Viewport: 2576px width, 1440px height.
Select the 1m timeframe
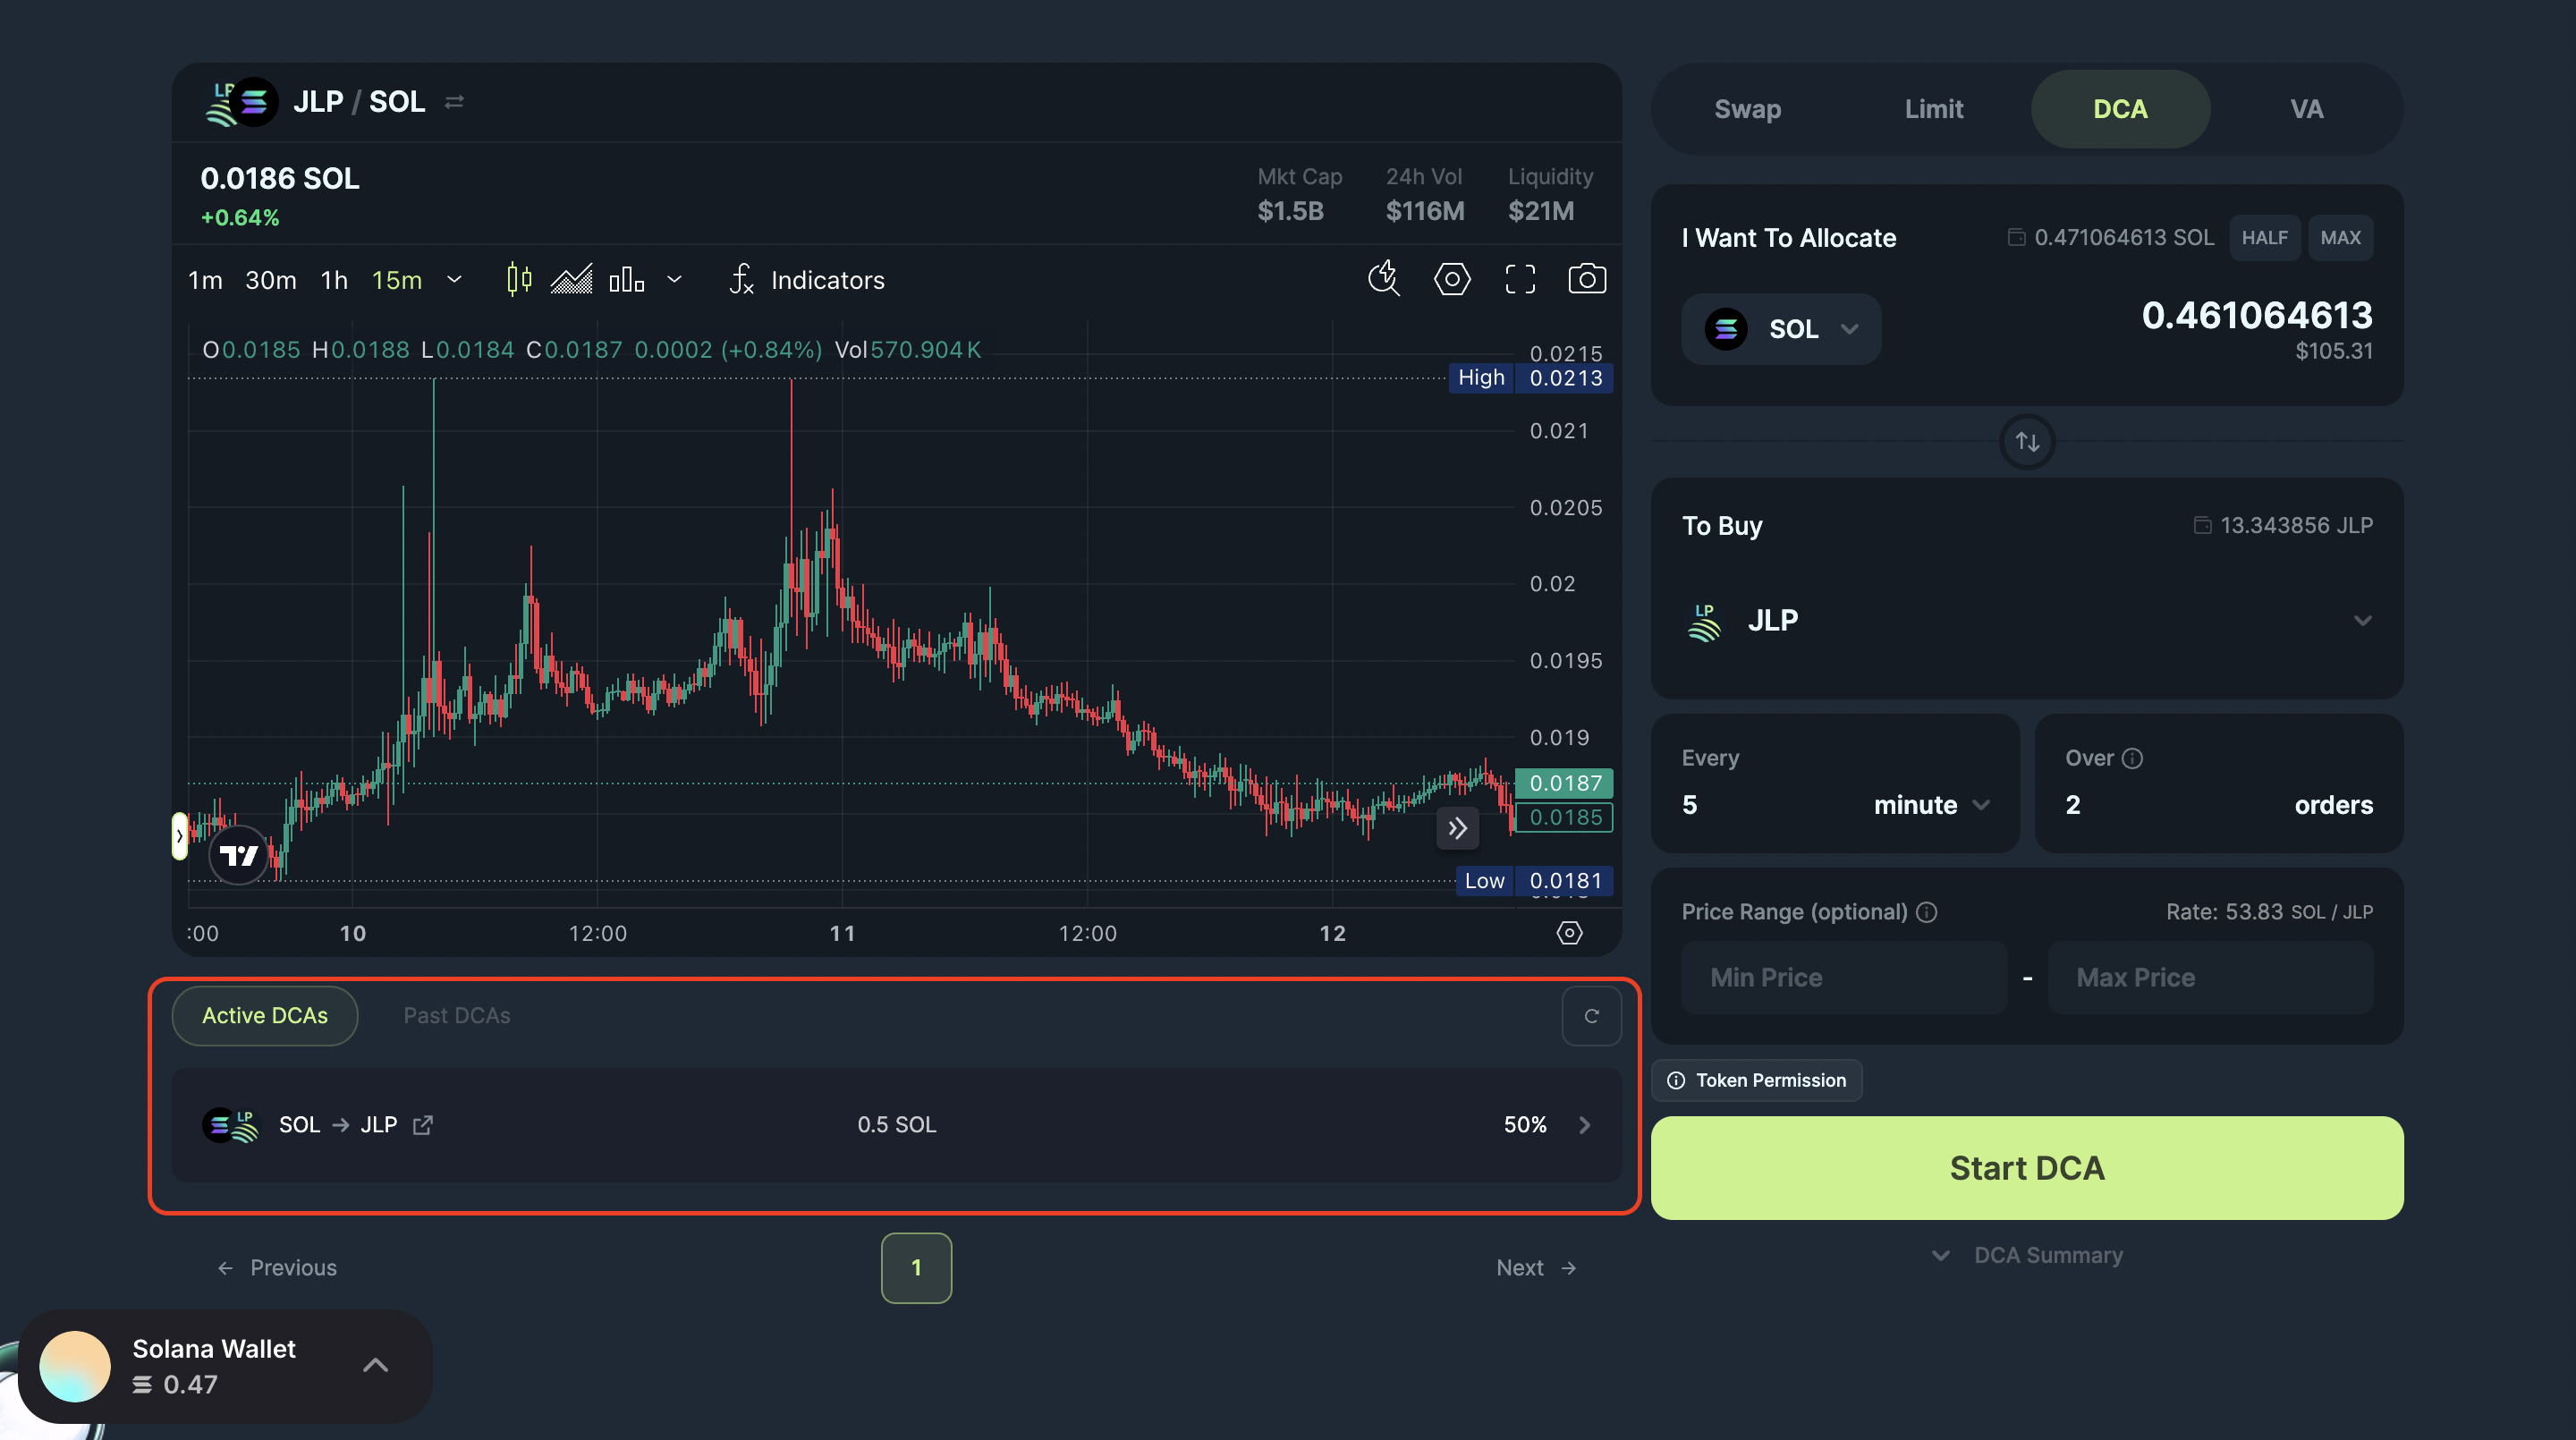205,280
